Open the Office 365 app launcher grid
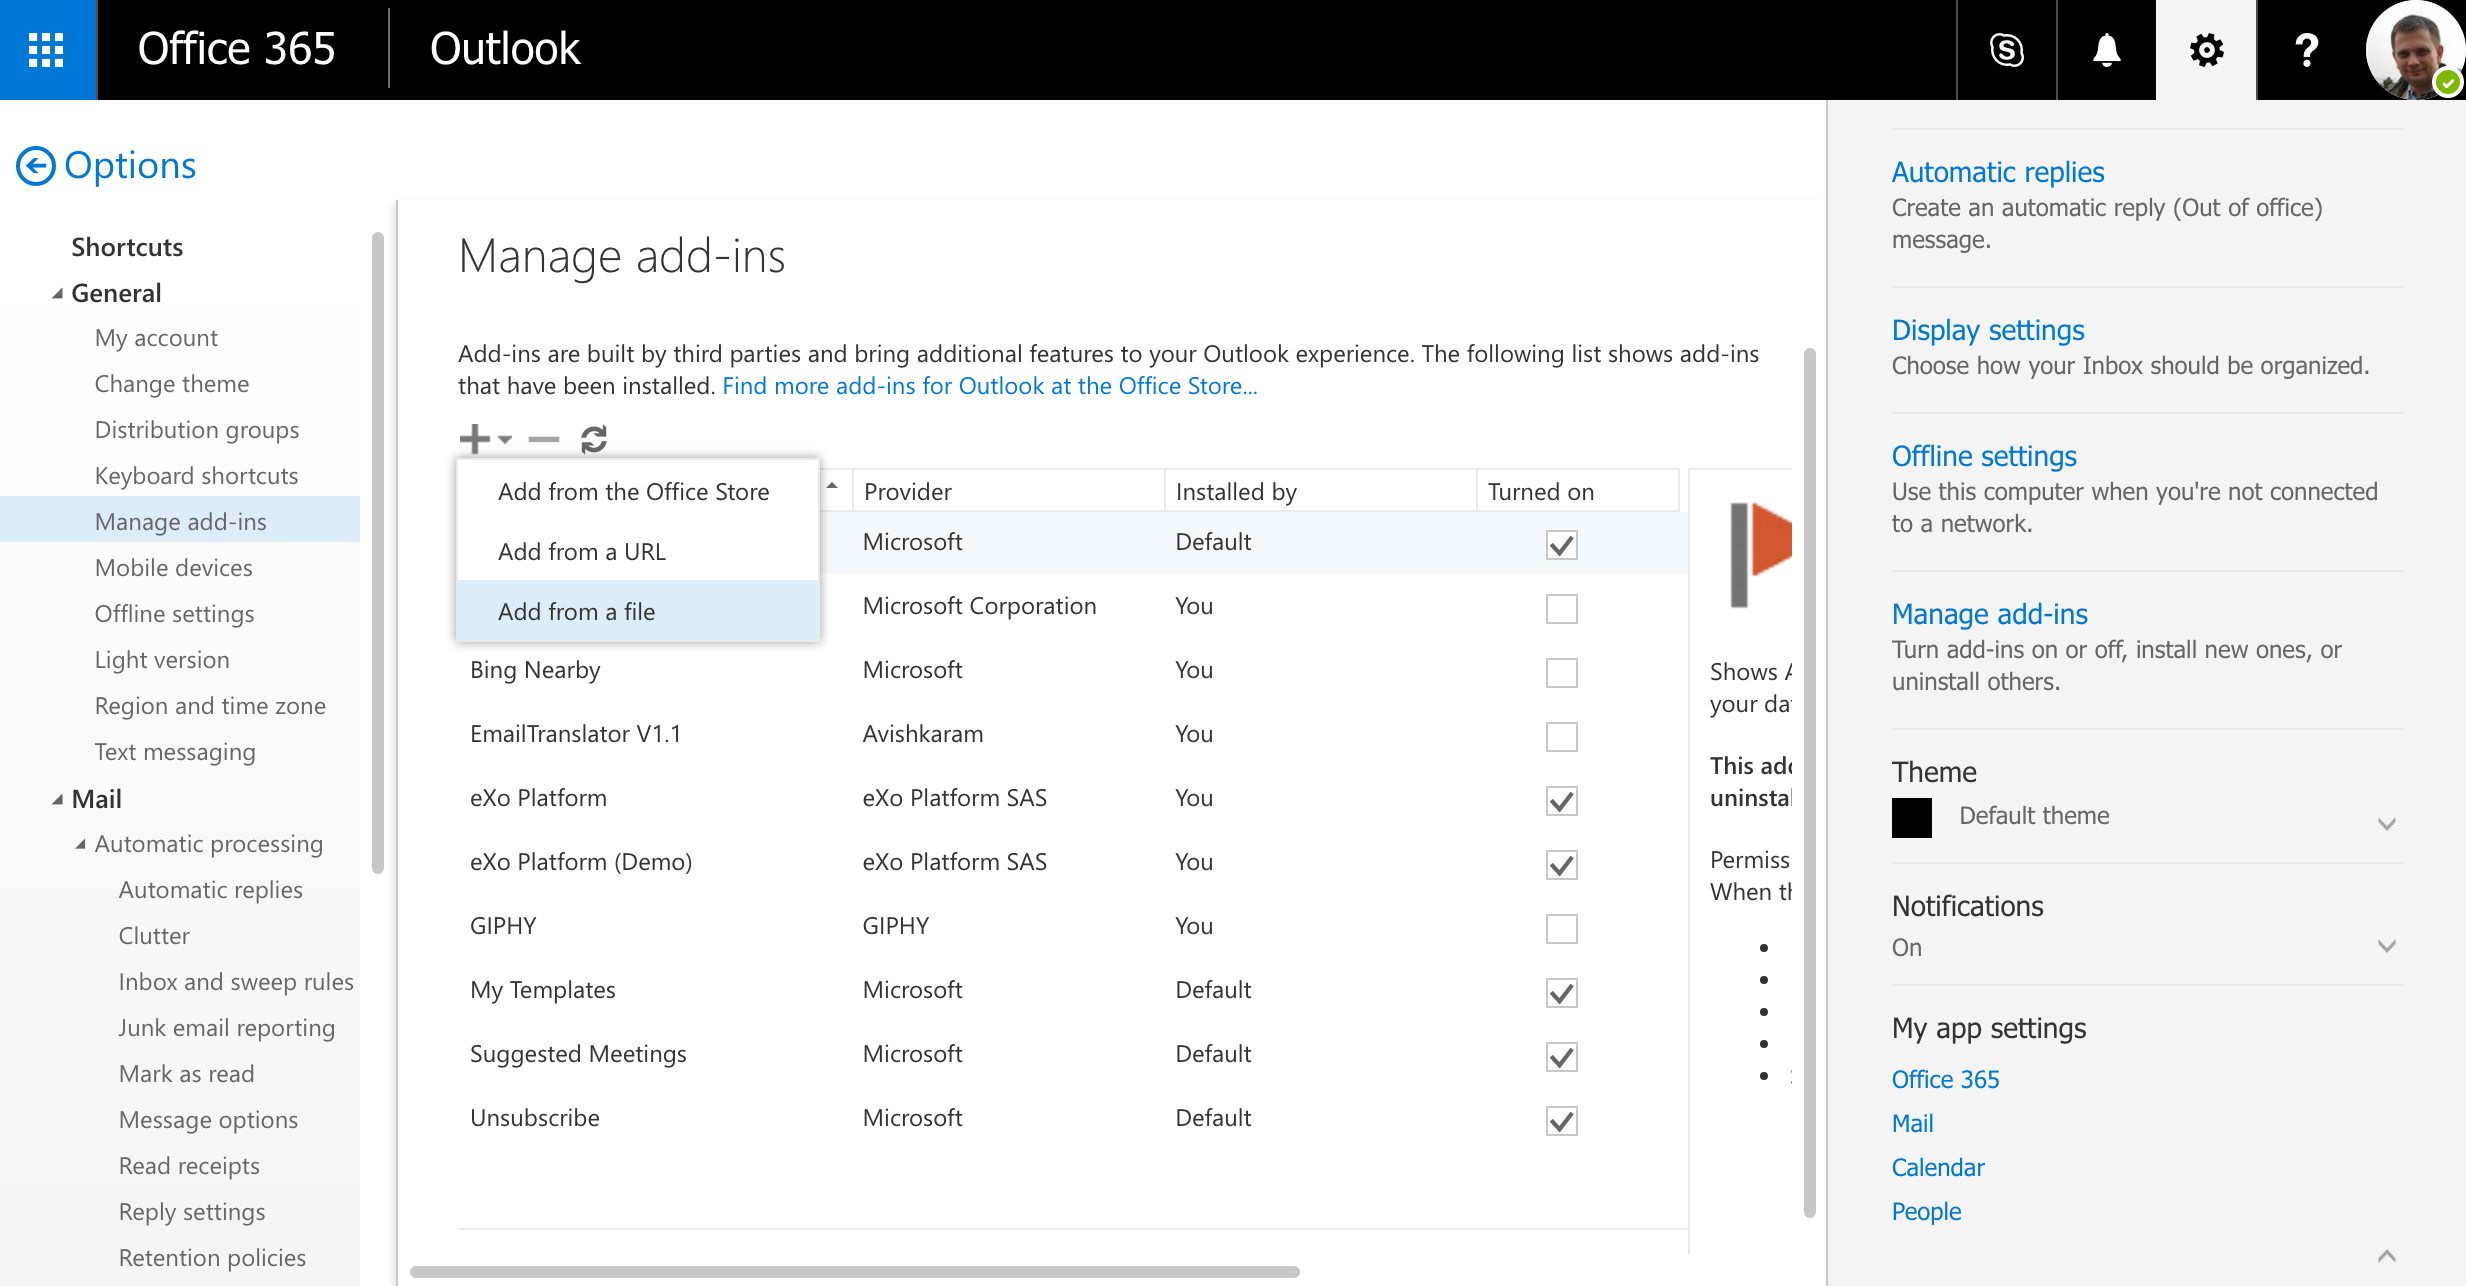Viewport: 2466px width, 1286px height. [47, 49]
